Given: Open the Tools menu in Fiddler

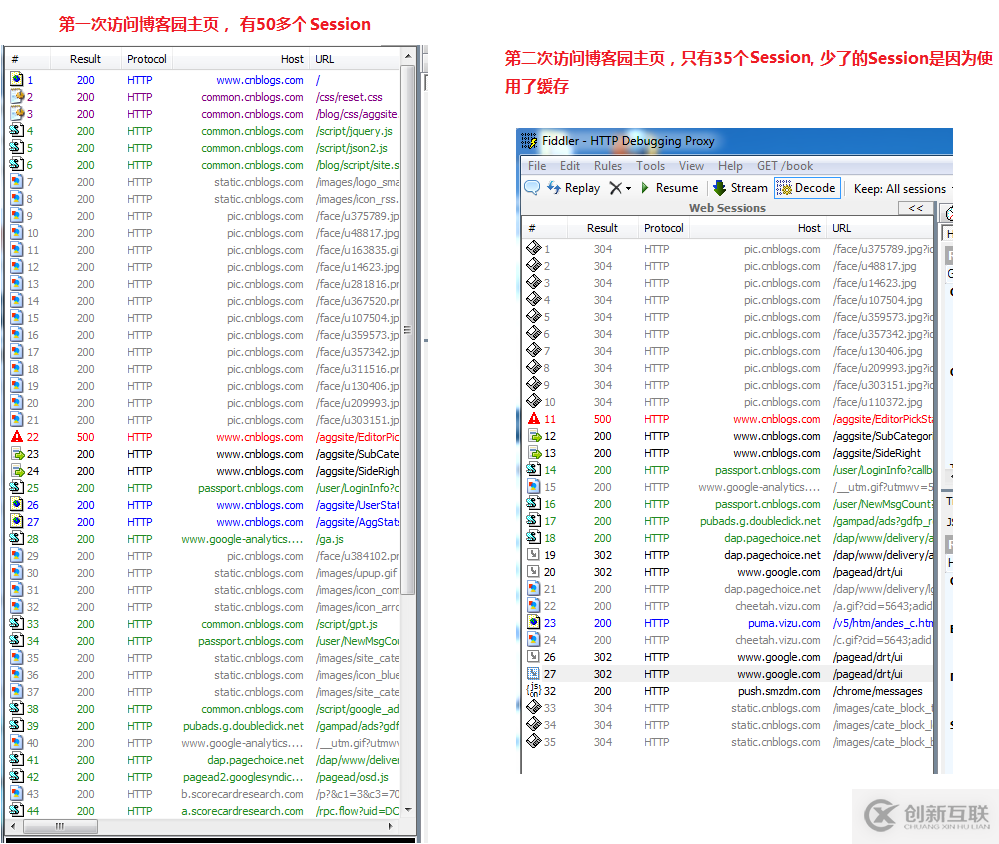Looking at the screenshot, I should tap(650, 166).
